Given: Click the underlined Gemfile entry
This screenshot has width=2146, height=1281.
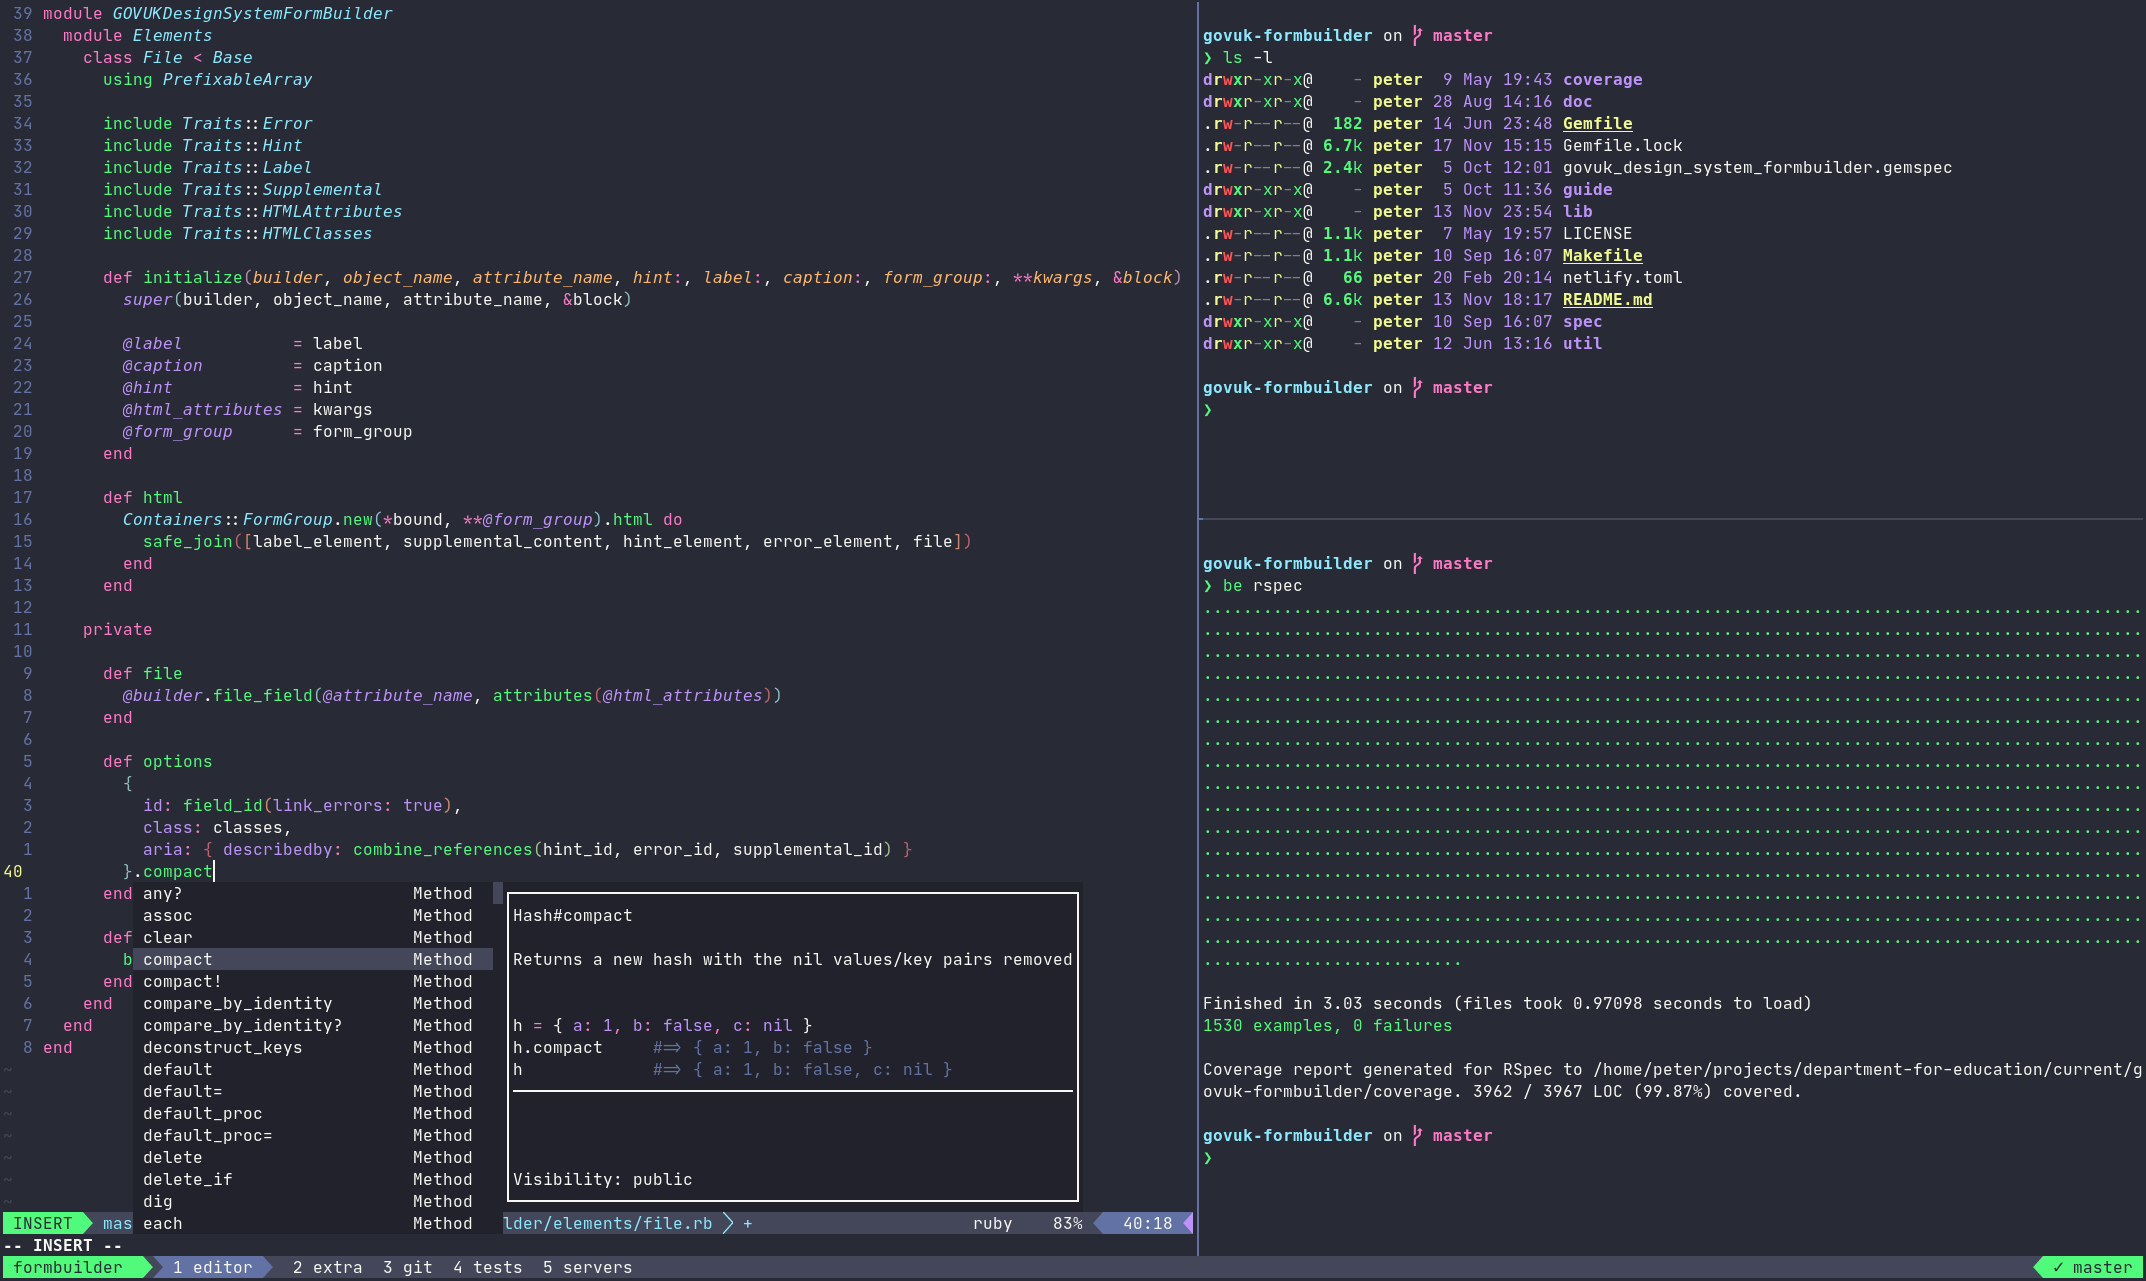Looking at the screenshot, I should coord(1597,123).
